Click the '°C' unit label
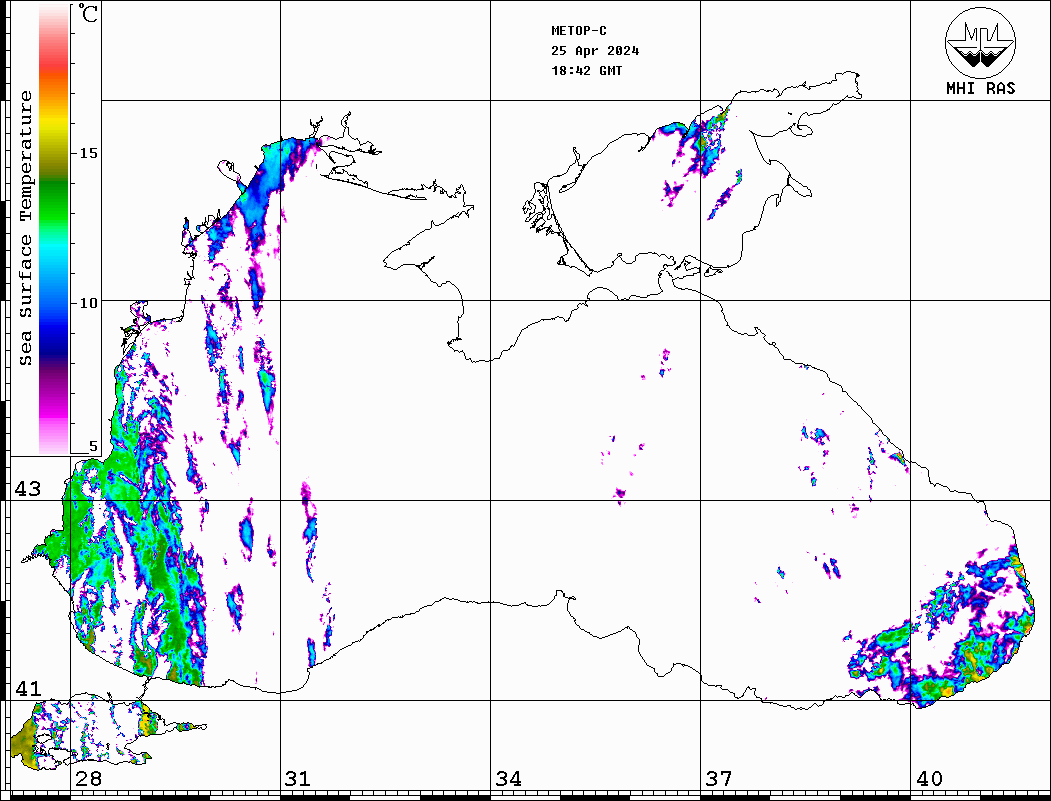This screenshot has height=801, width=1051. (x=88, y=13)
